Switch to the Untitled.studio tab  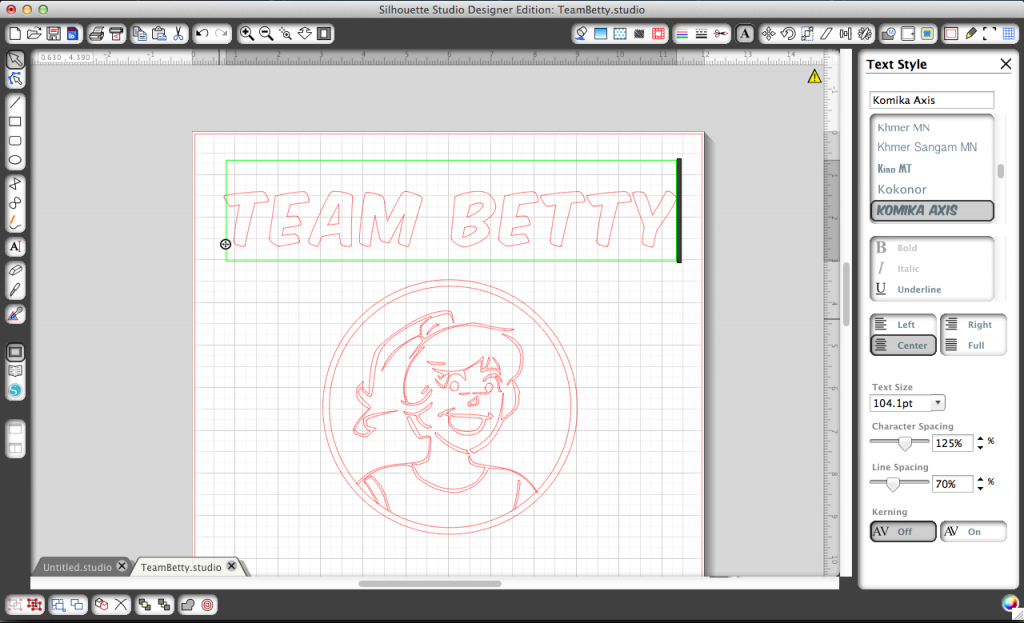click(x=77, y=567)
